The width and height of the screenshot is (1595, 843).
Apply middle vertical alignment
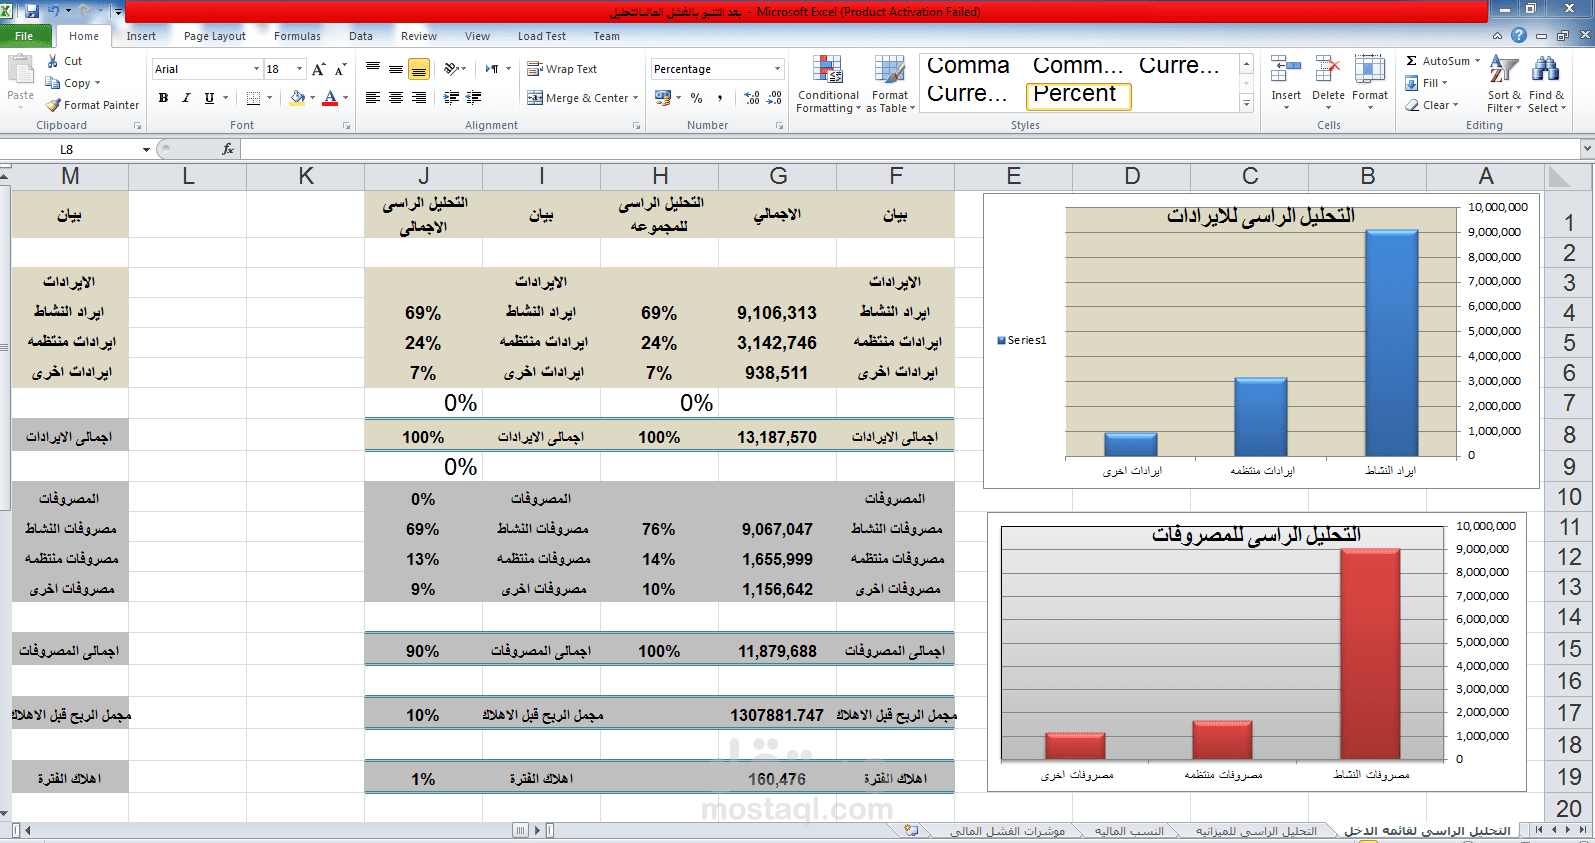click(396, 69)
